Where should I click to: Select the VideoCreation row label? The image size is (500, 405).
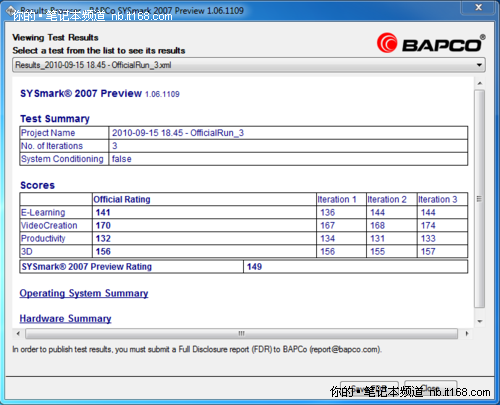pos(49,225)
